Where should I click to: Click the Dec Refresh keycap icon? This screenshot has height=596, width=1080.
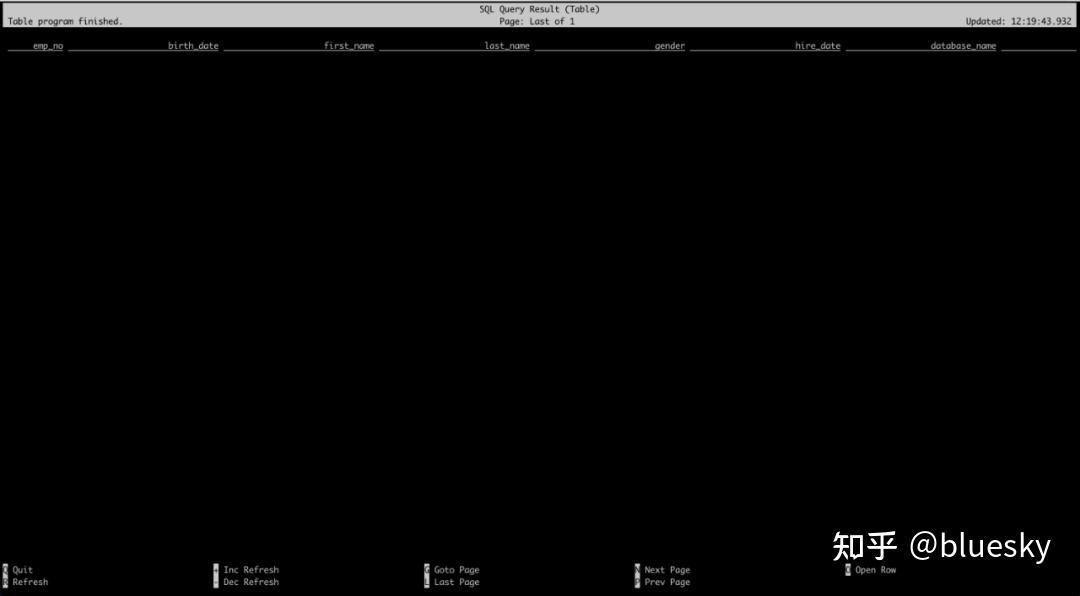(216, 581)
